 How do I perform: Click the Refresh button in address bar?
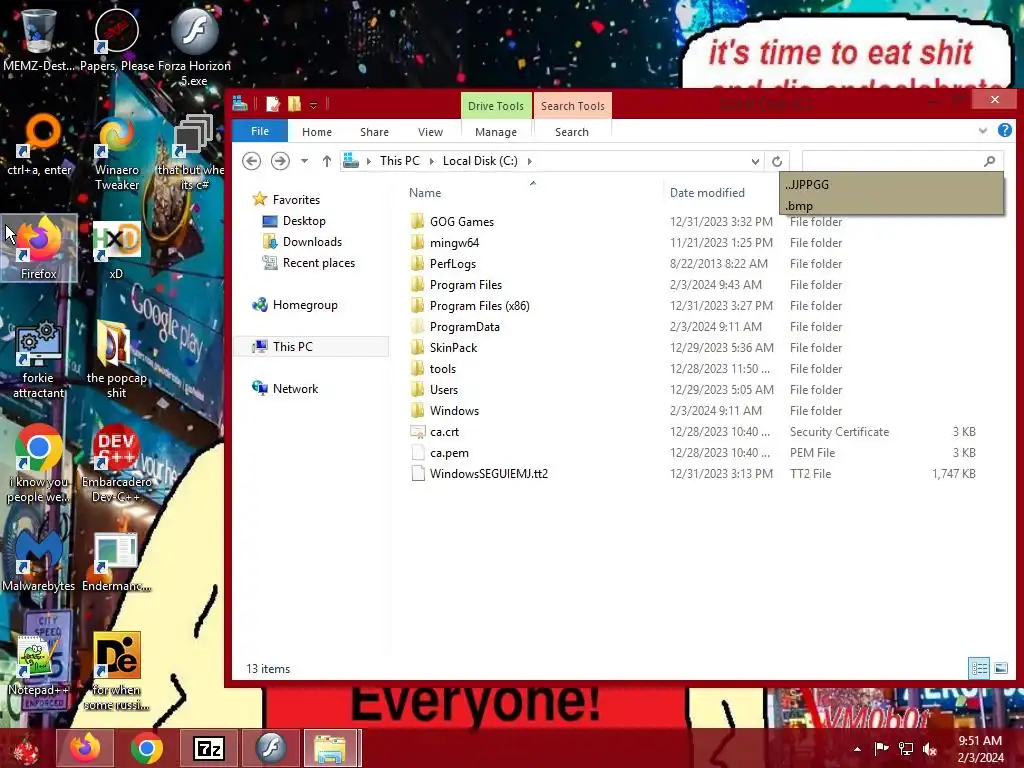[776, 161]
